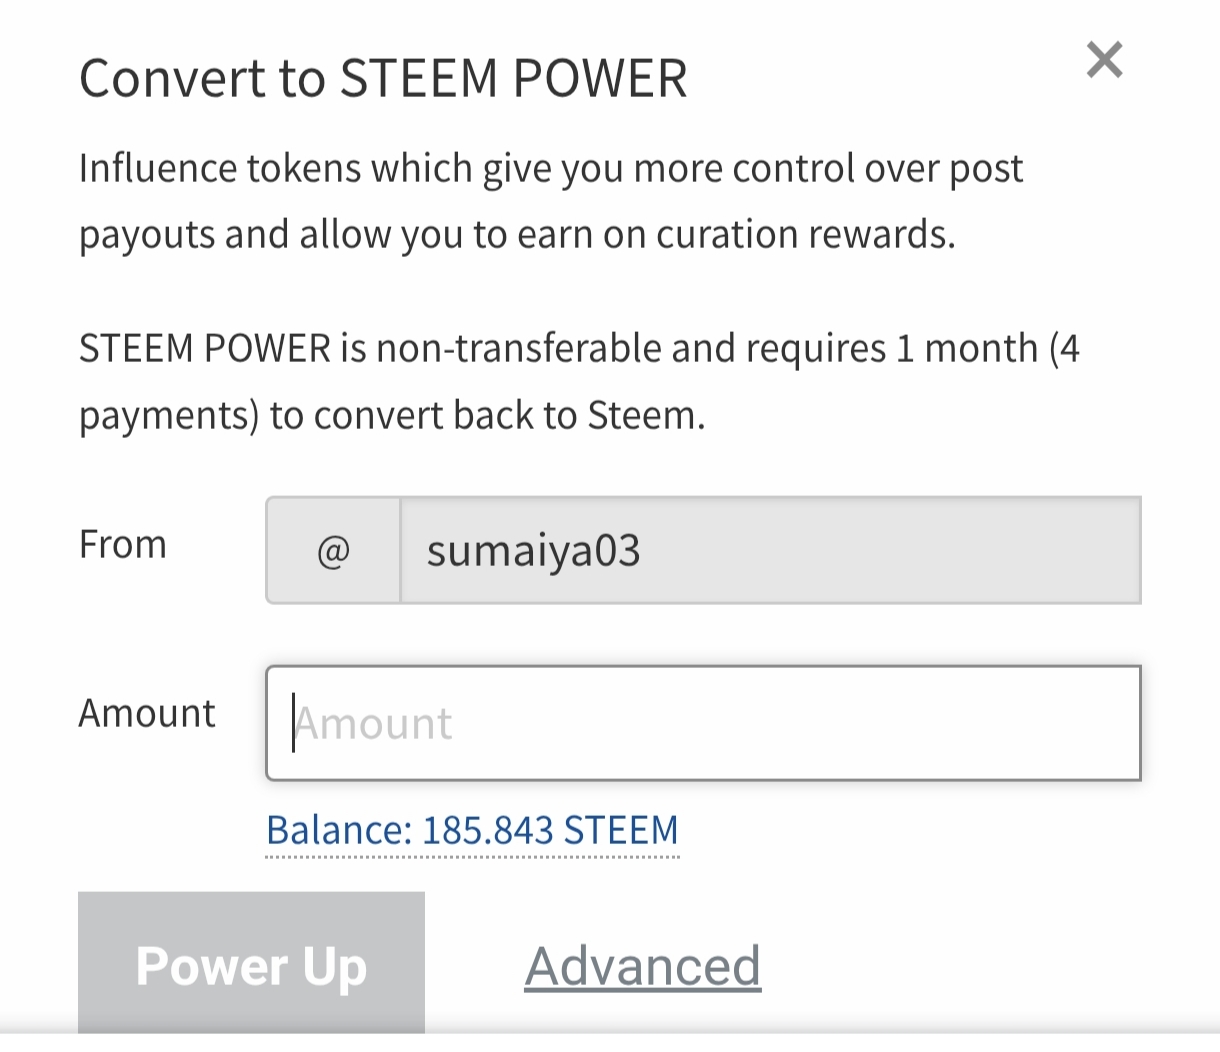
Task: Click the STEEM POWER is non-transferable line
Action: pyautogui.click(x=579, y=349)
